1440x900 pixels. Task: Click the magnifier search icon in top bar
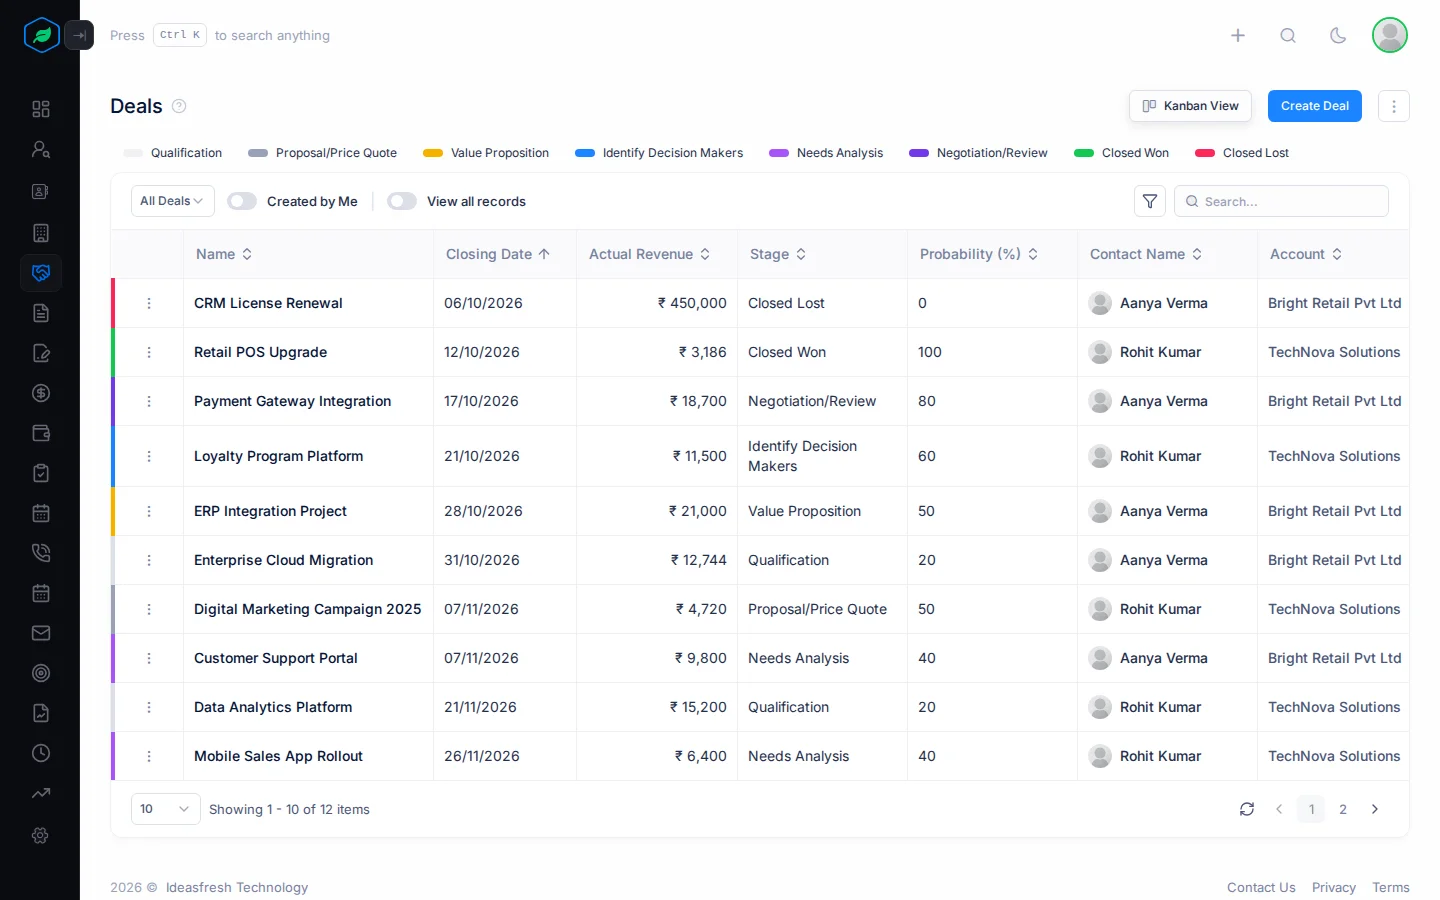(1288, 35)
